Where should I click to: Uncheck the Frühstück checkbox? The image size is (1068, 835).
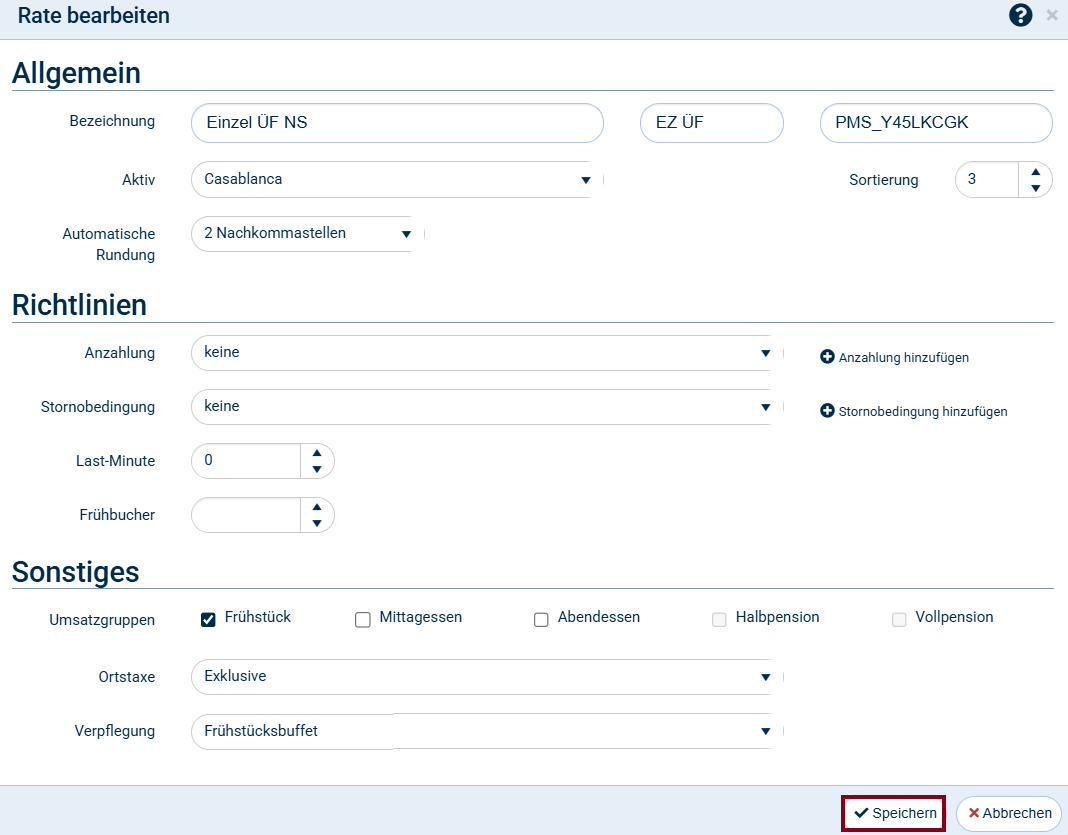click(x=208, y=619)
